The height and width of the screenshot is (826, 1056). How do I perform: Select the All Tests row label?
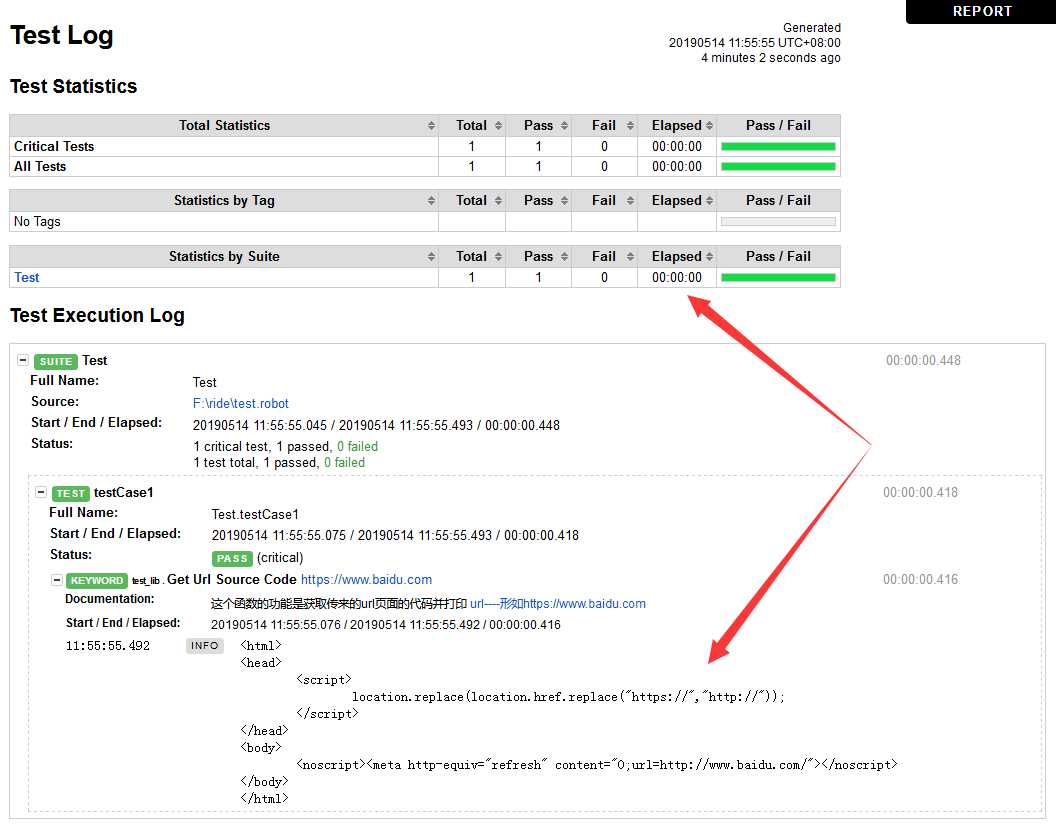coord(40,166)
